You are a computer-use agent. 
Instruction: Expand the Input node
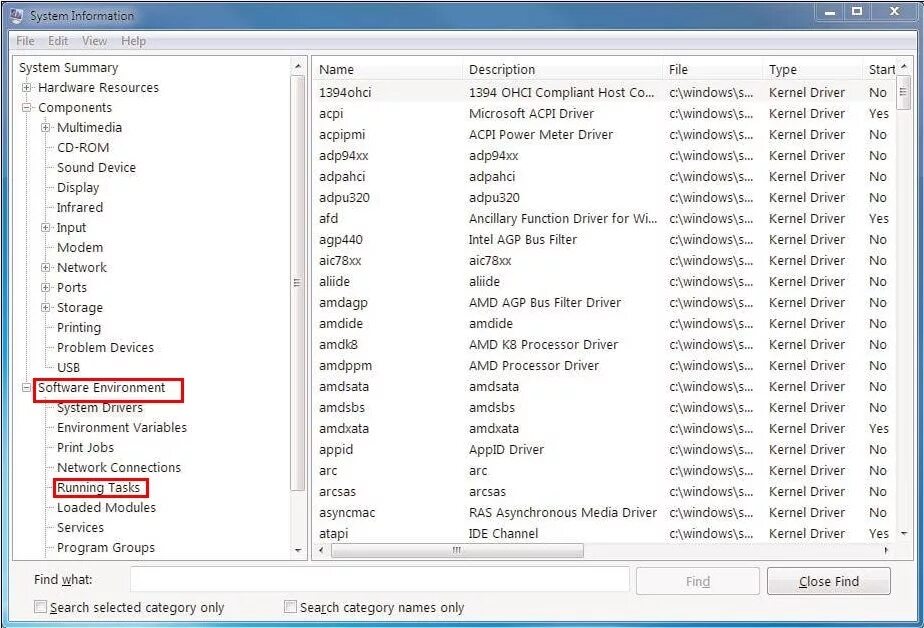[x=45, y=227]
